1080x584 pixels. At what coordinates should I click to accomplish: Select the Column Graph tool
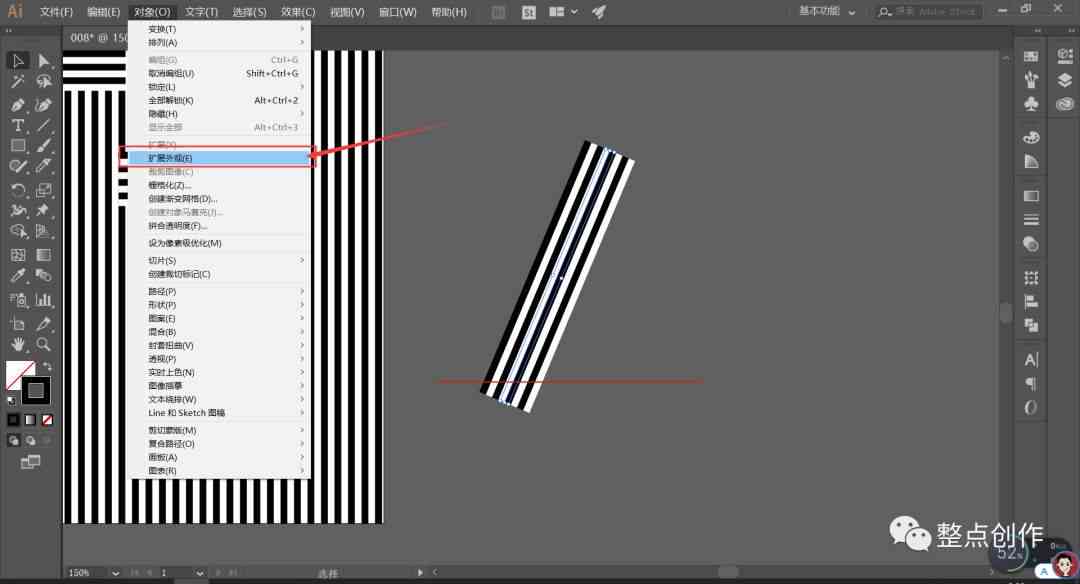(43, 300)
